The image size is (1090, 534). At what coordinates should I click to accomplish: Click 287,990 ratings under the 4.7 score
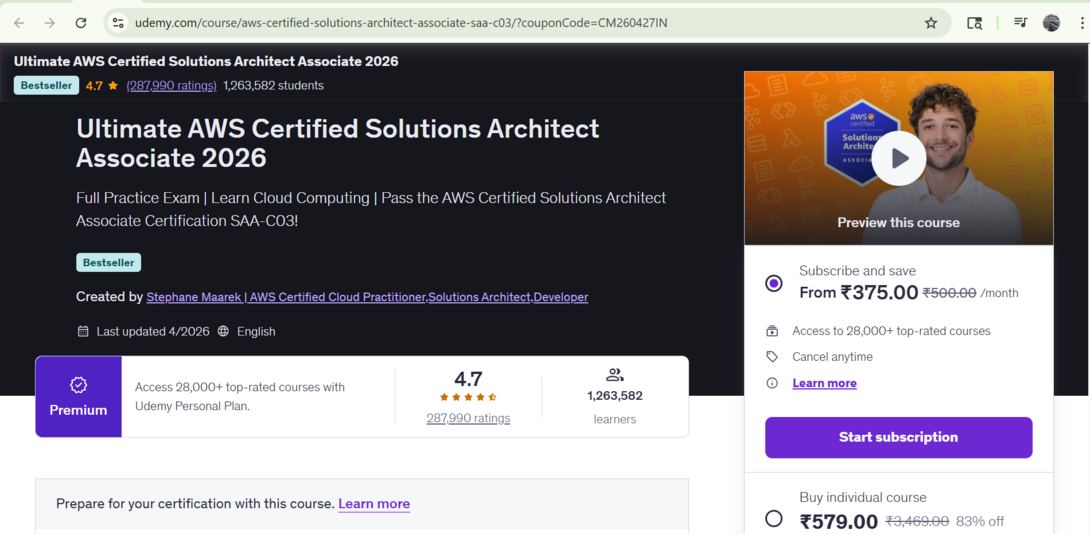click(468, 419)
